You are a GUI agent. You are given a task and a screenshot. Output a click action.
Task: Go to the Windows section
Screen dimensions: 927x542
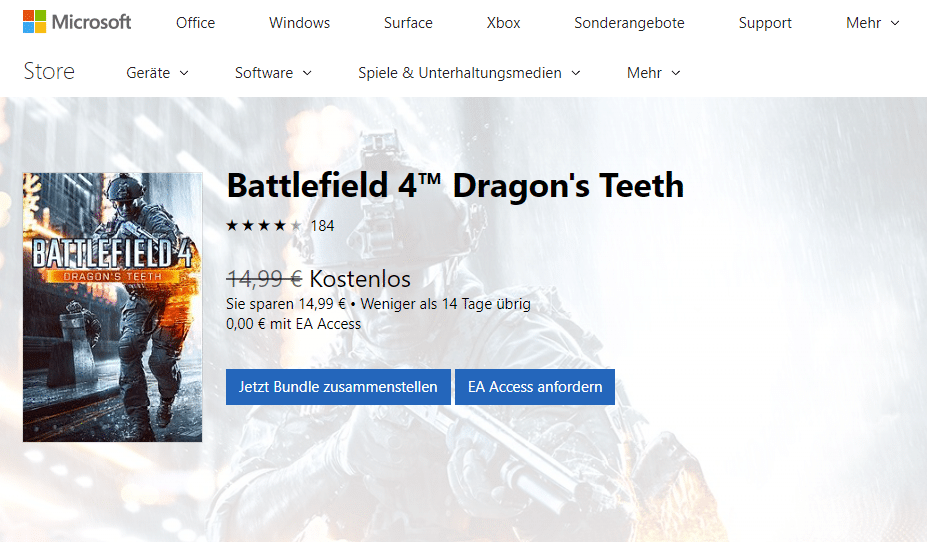click(x=299, y=23)
